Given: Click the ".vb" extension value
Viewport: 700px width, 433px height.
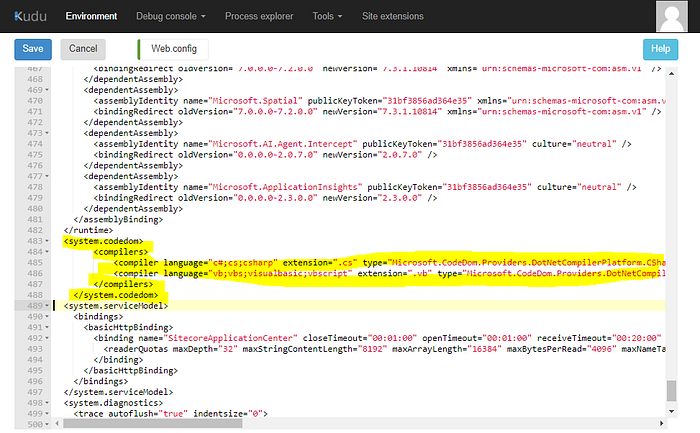Looking at the screenshot, I should (419, 273).
